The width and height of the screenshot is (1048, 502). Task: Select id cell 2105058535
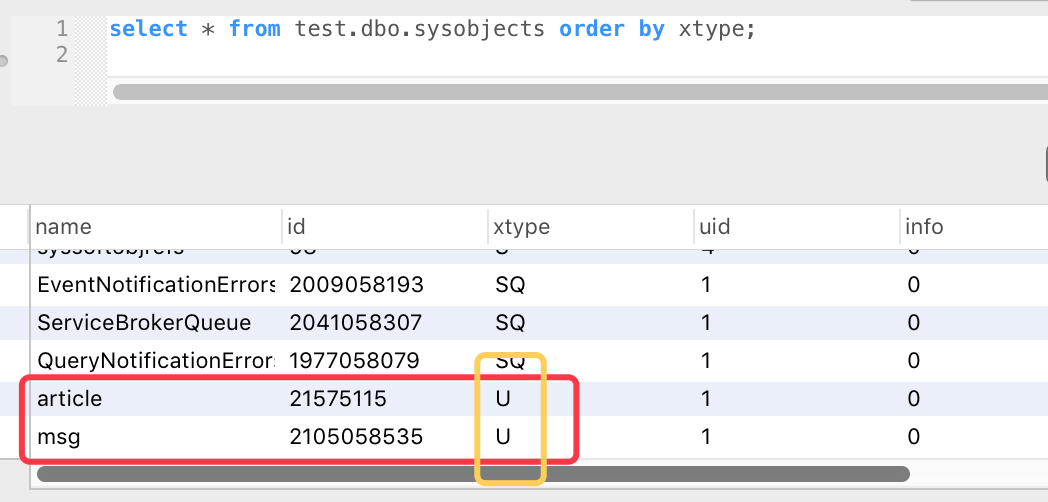356,437
